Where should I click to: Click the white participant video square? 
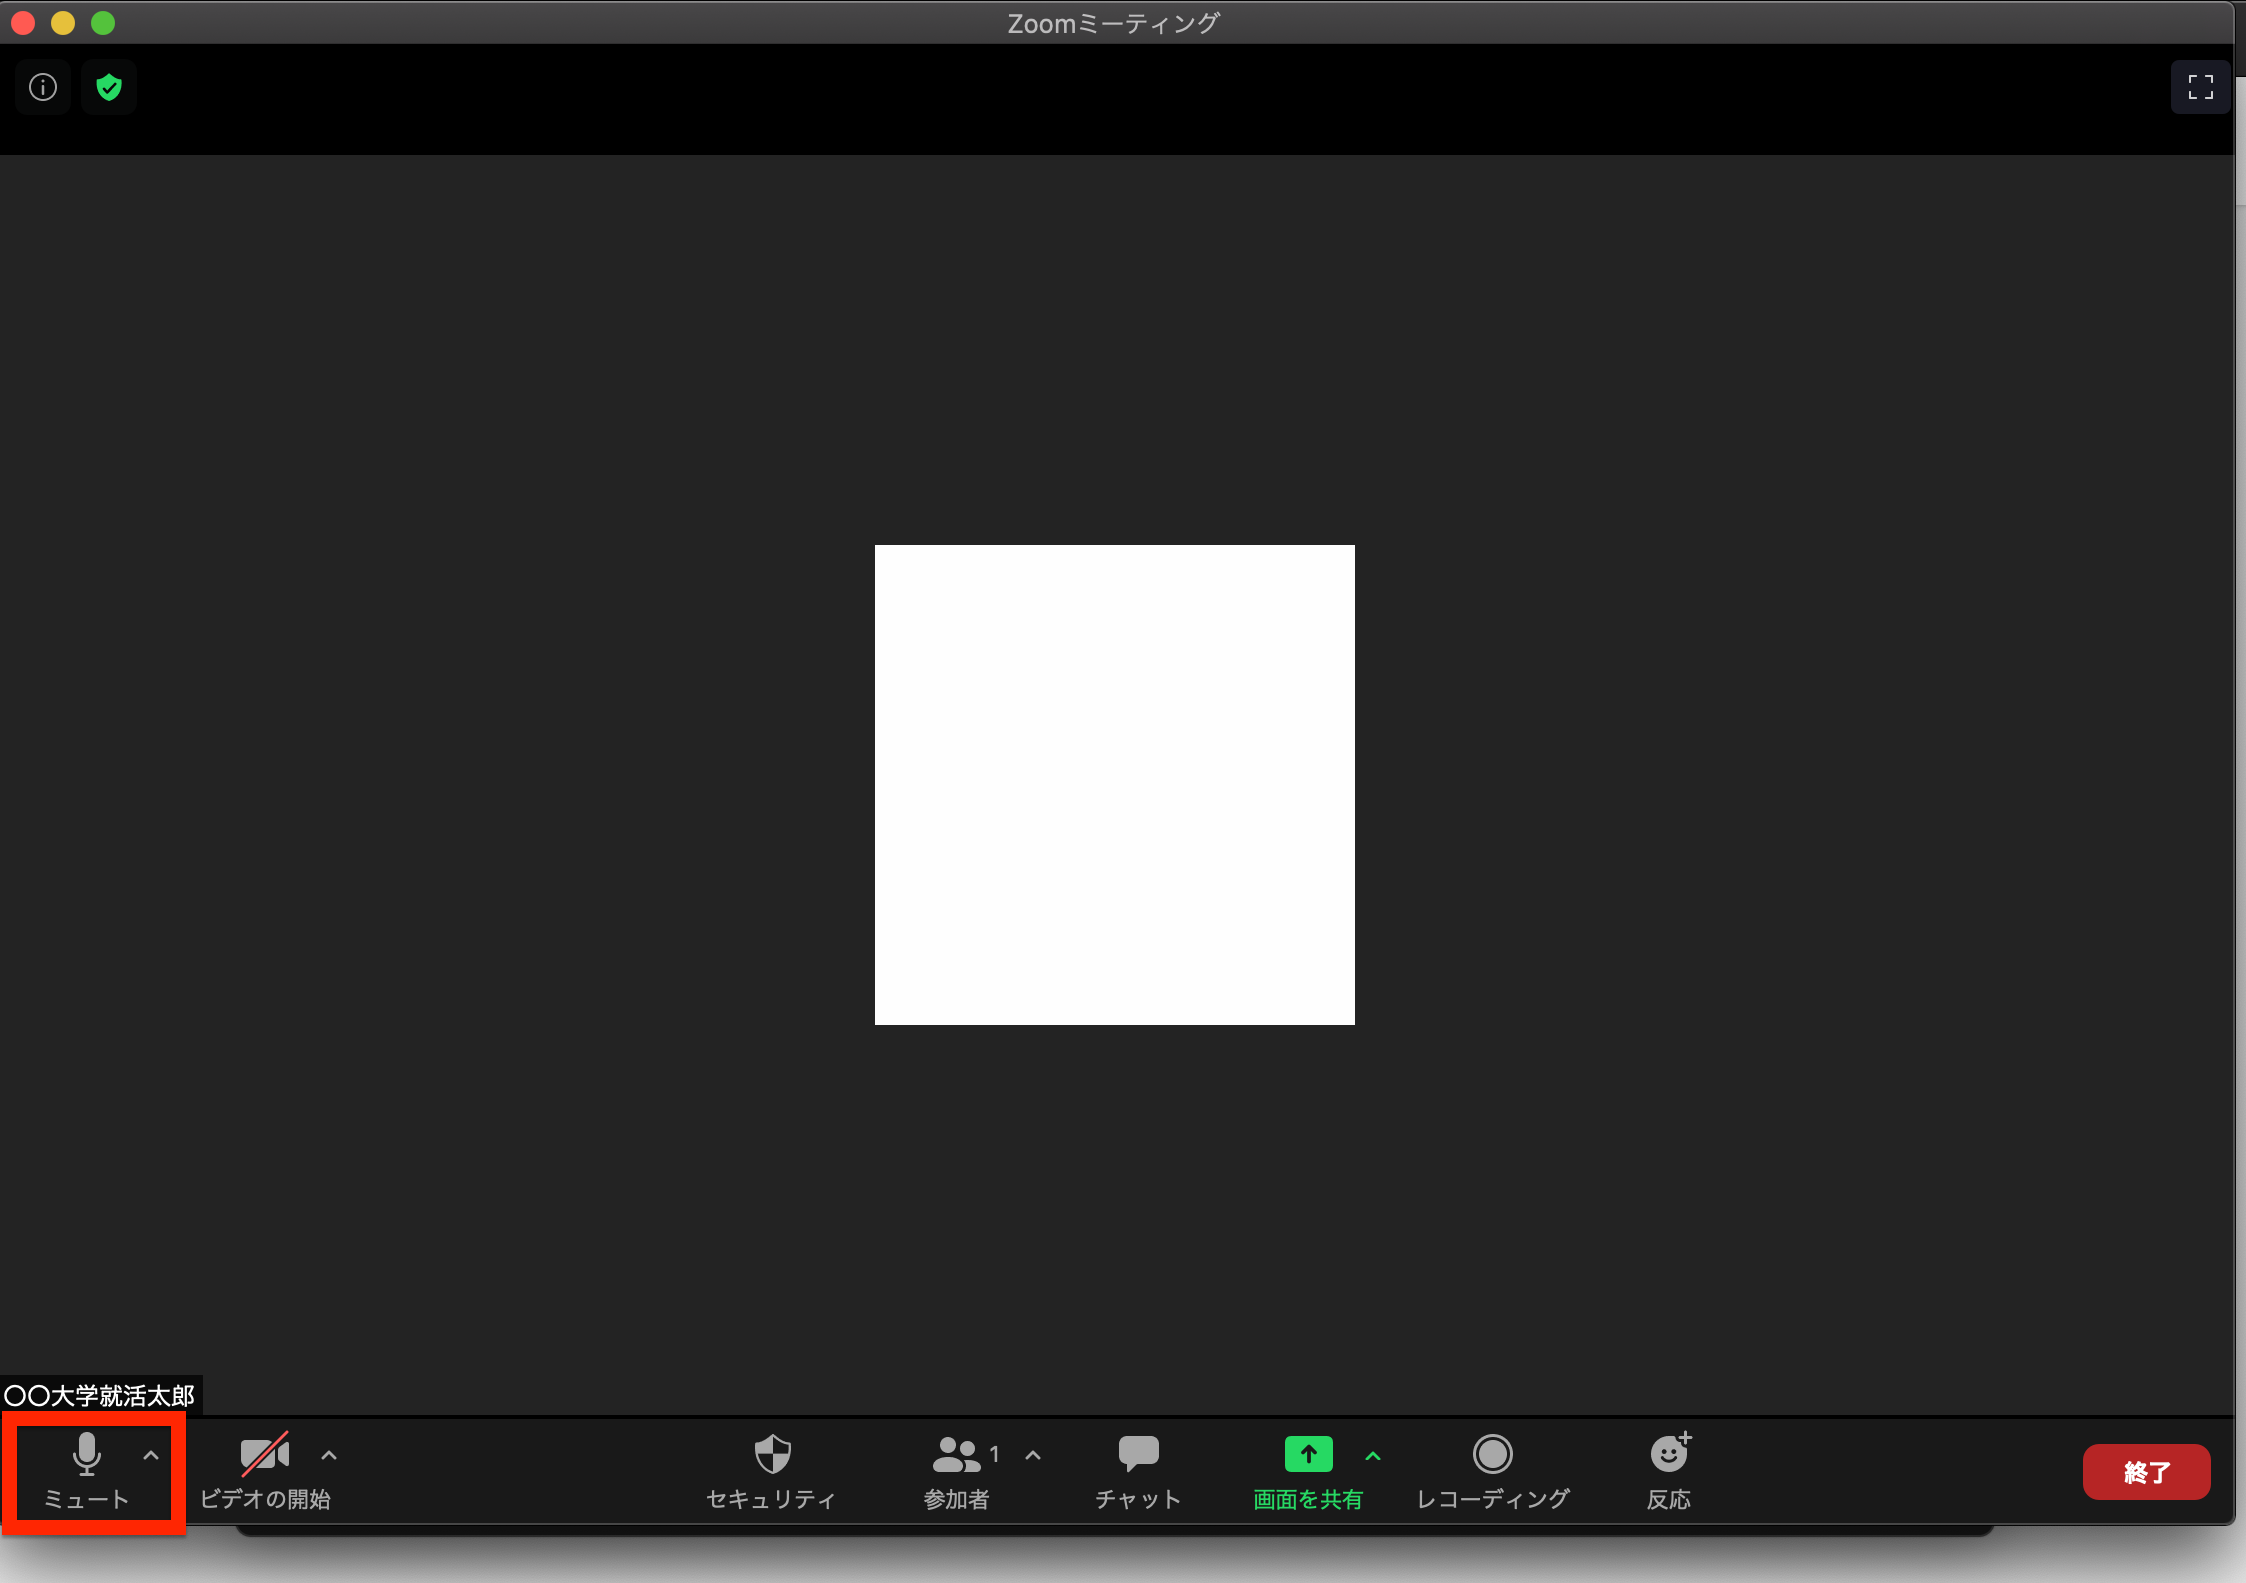(1114, 784)
